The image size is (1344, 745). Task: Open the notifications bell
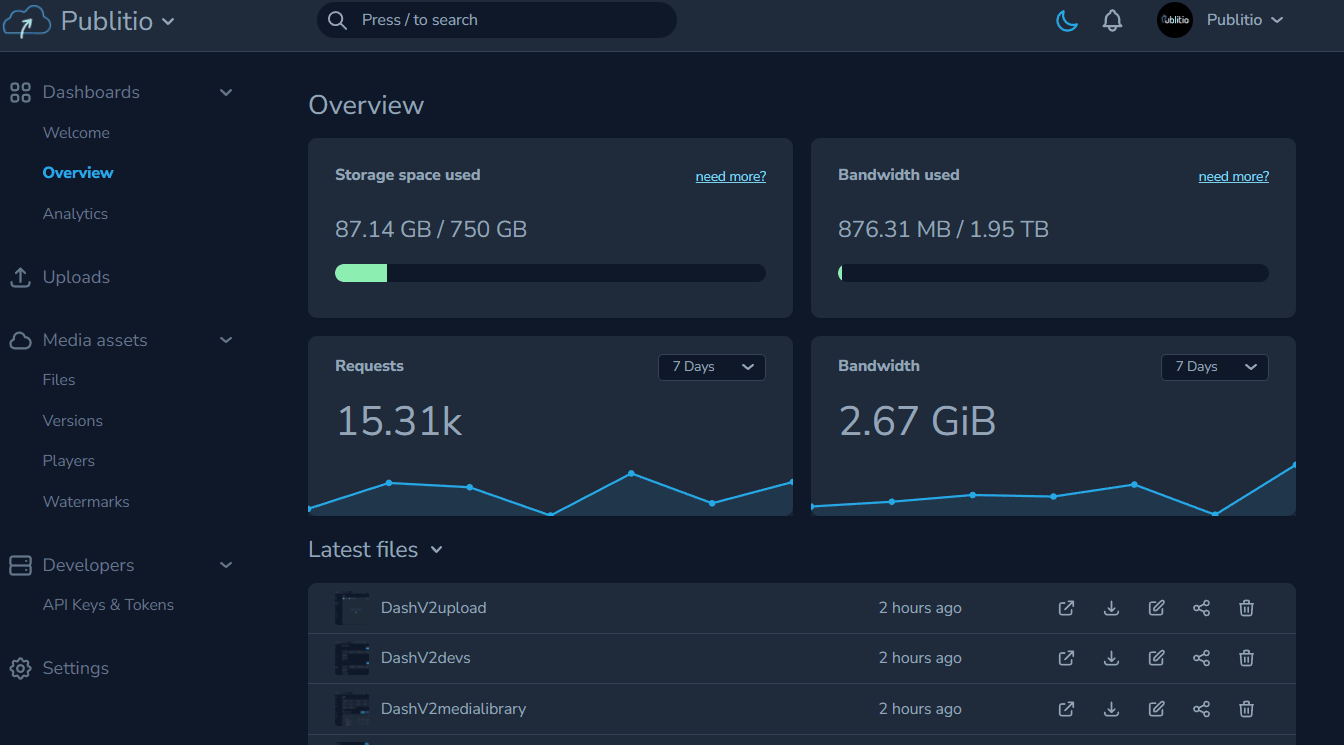coord(1112,20)
